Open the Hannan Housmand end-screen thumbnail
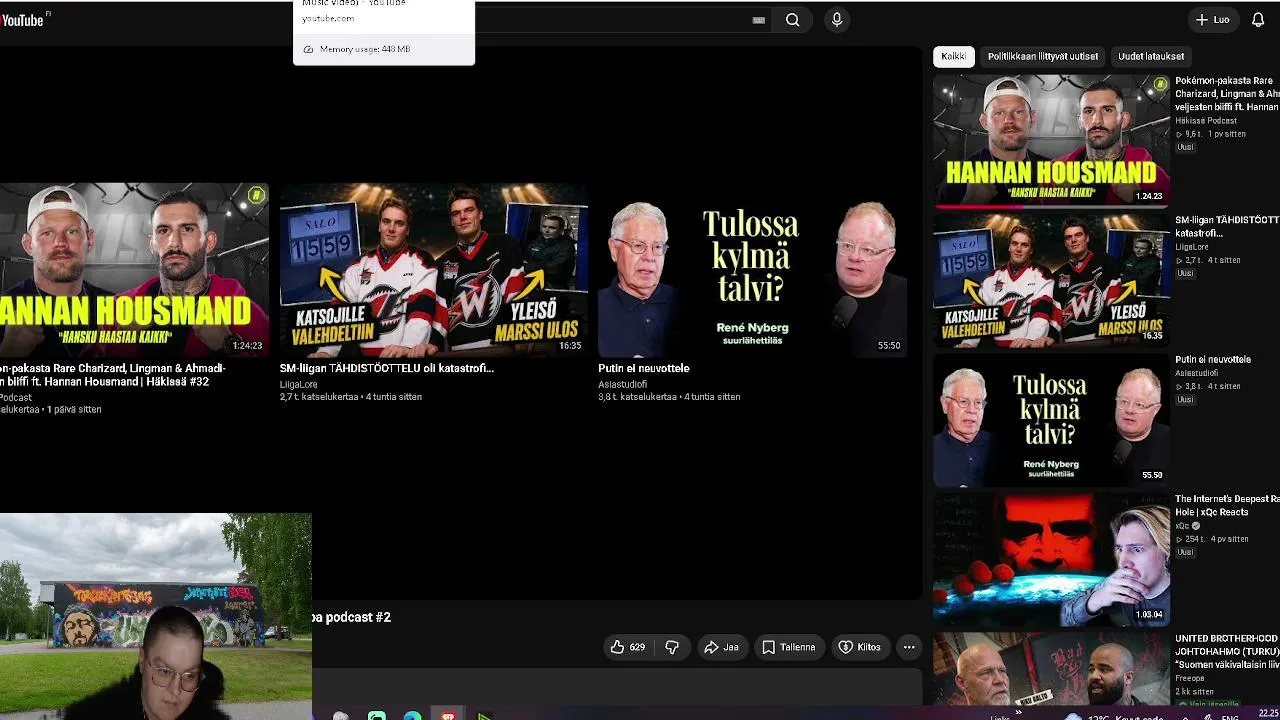This screenshot has width=1280, height=720. click(134, 269)
